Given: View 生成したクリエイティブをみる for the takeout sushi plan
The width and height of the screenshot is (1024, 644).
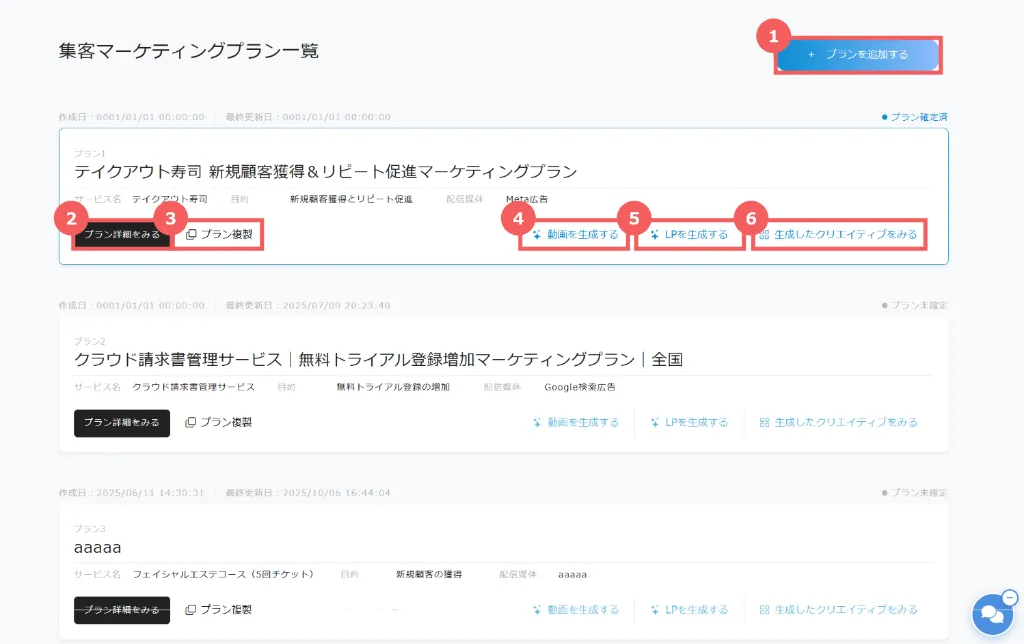Looking at the screenshot, I should [x=838, y=235].
